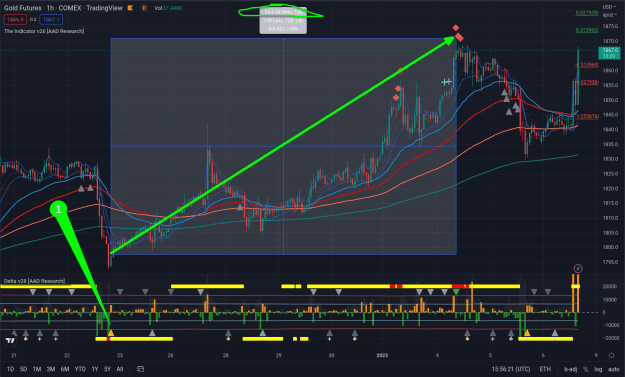Toggle b-adj back-adjustment setting
This screenshot has width=625, height=377.
tap(570, 369)
